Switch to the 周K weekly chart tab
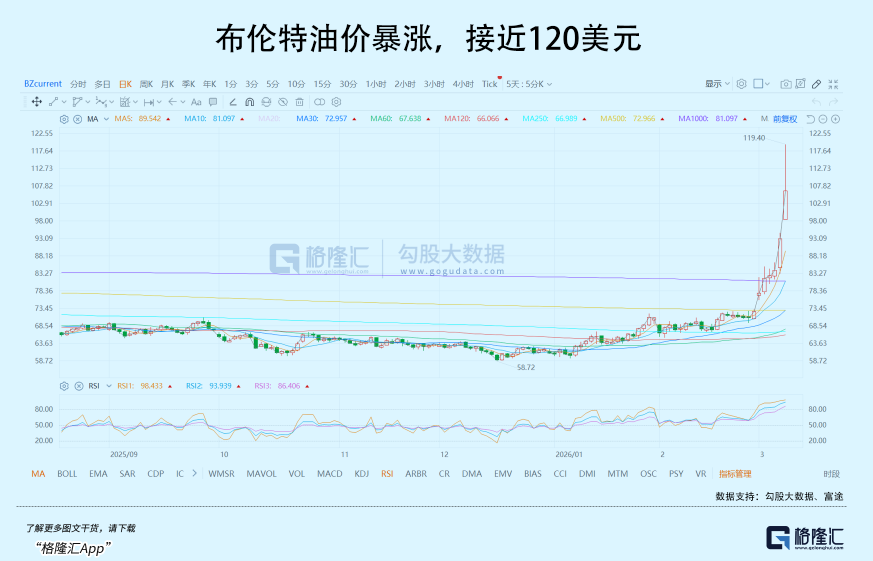 pos(146,84)
